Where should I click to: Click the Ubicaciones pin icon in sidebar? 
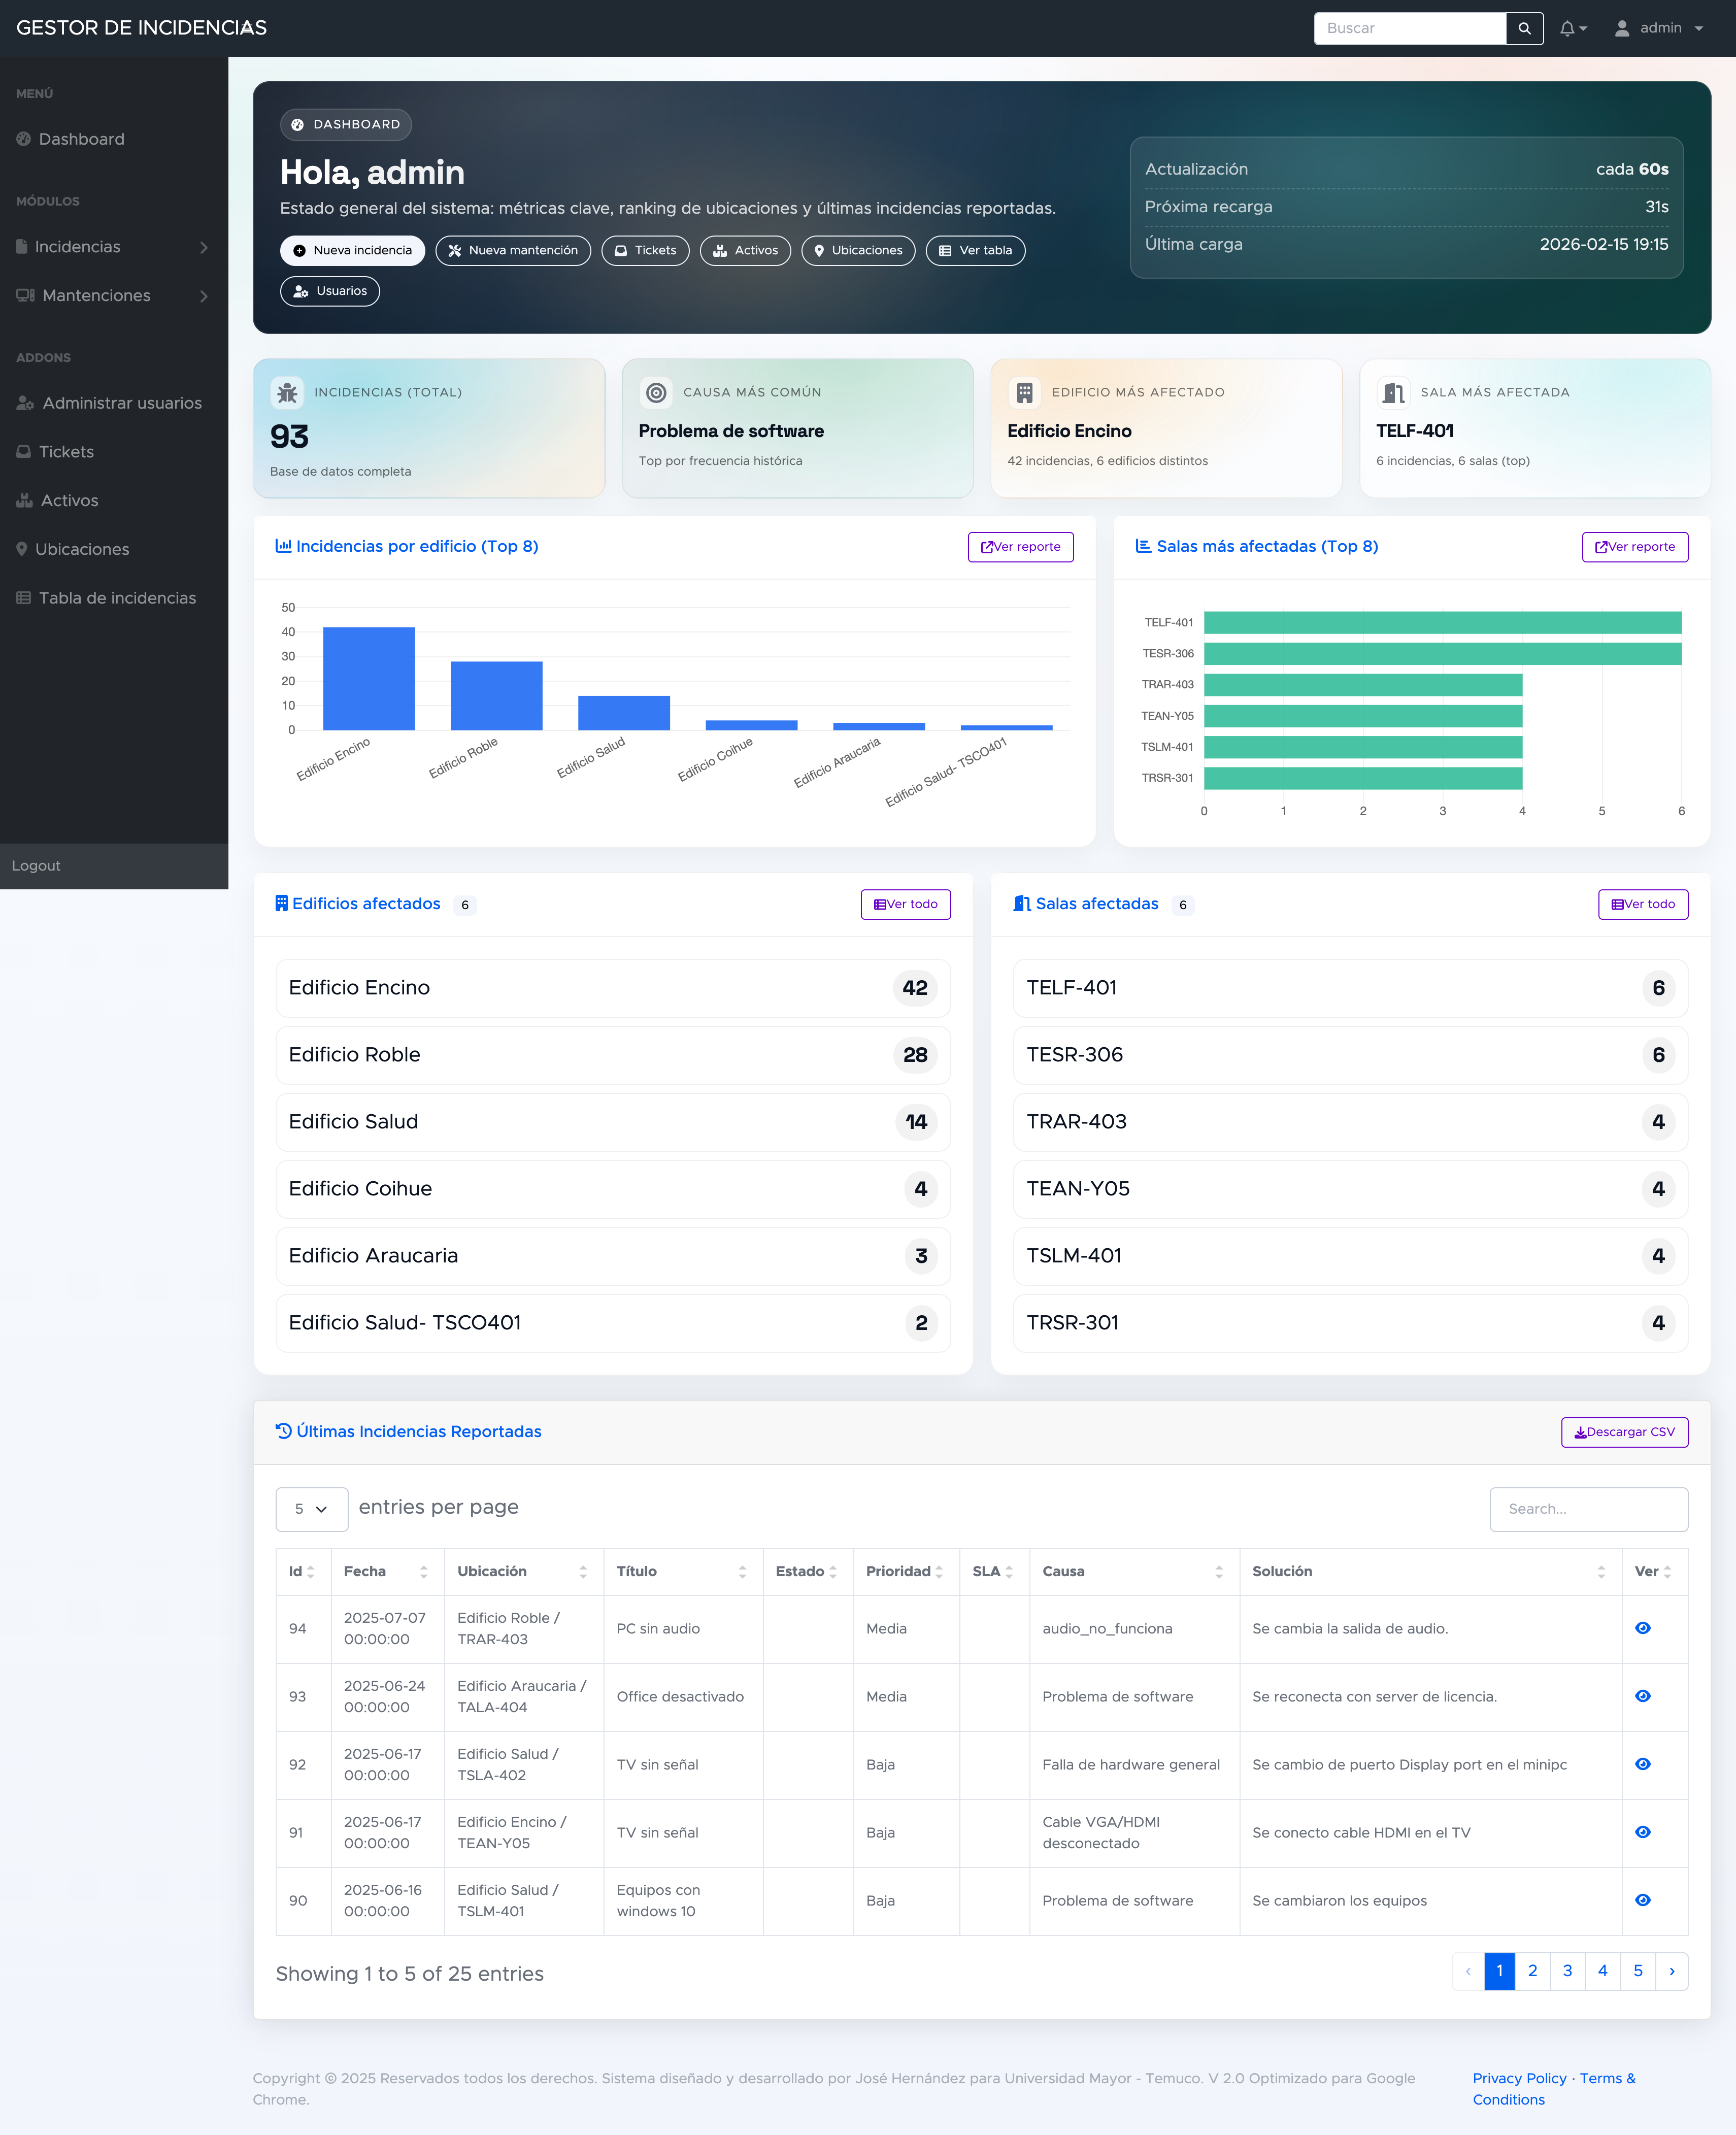pyautogui.click(x=22, y=549)
